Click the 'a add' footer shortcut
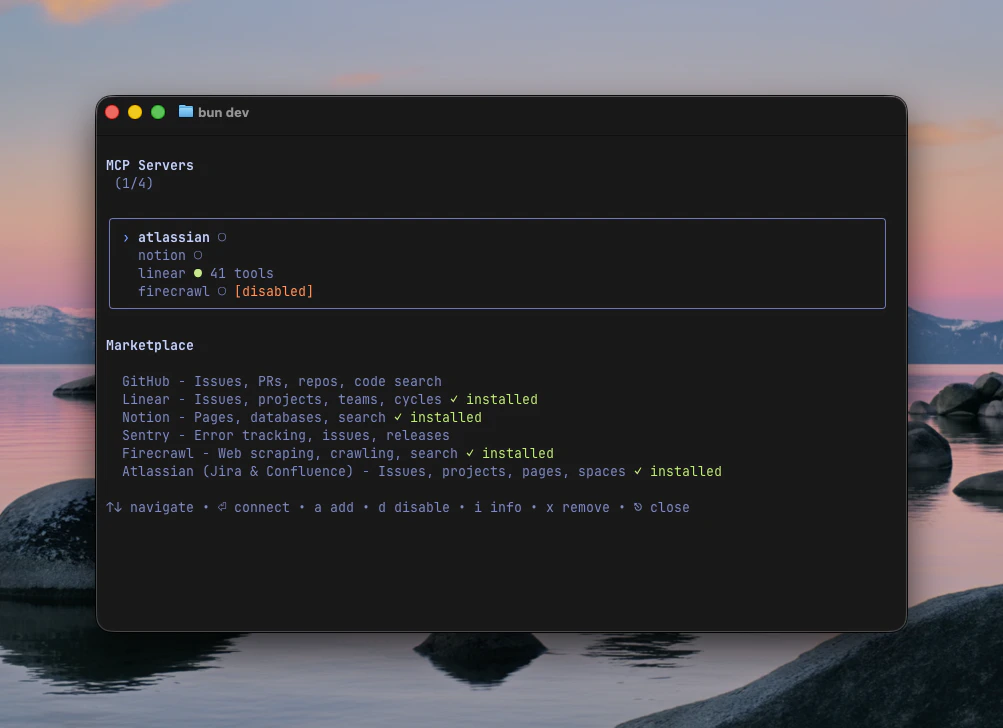The image size is (1003, 728). (334, 507)
